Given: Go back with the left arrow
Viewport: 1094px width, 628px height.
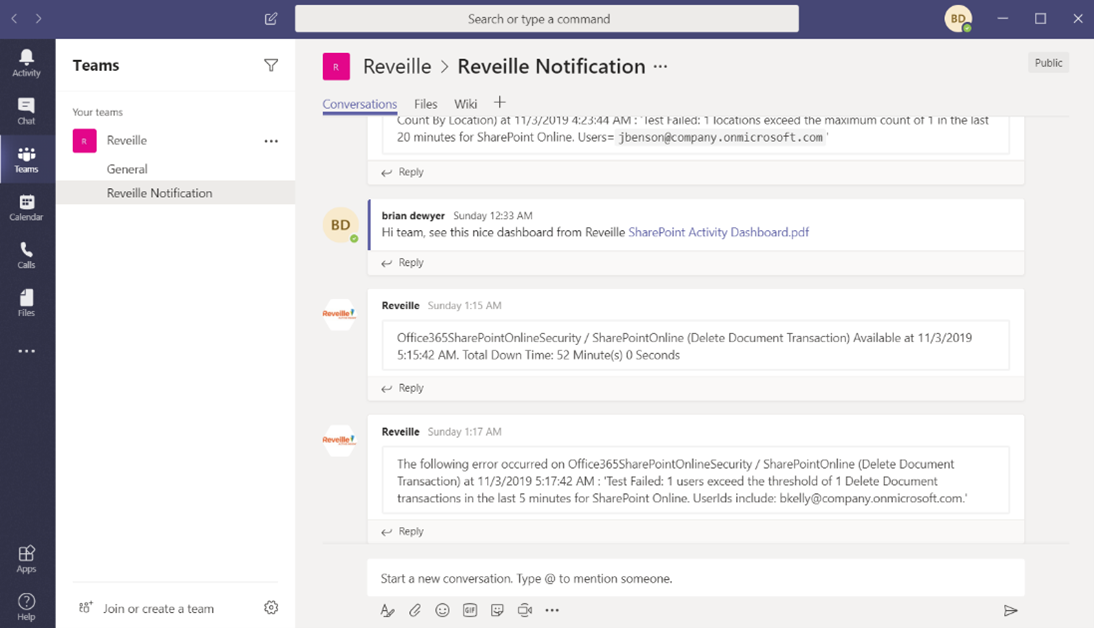Looking at the screenshot, I should pos(14,19).
